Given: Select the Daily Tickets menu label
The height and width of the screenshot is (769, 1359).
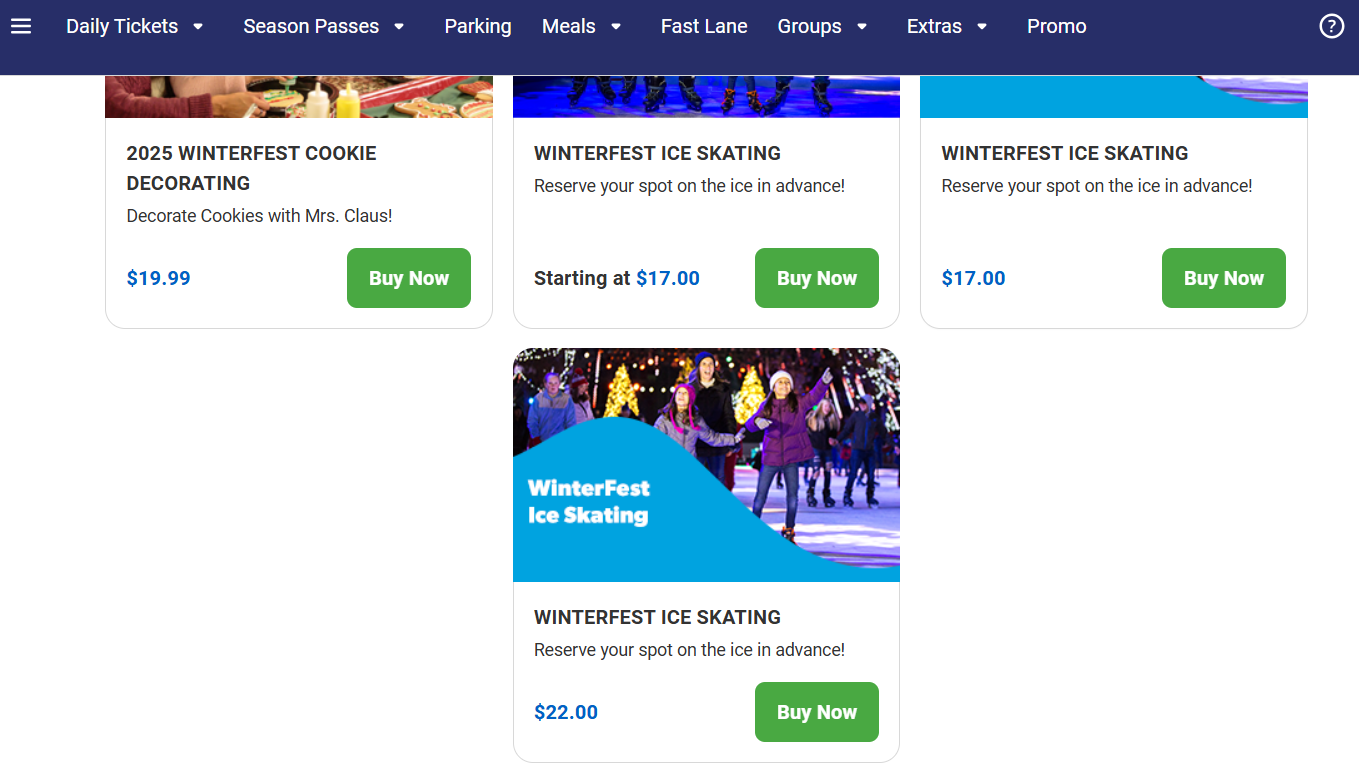Looking at the screenshot, I should (122, 27).
